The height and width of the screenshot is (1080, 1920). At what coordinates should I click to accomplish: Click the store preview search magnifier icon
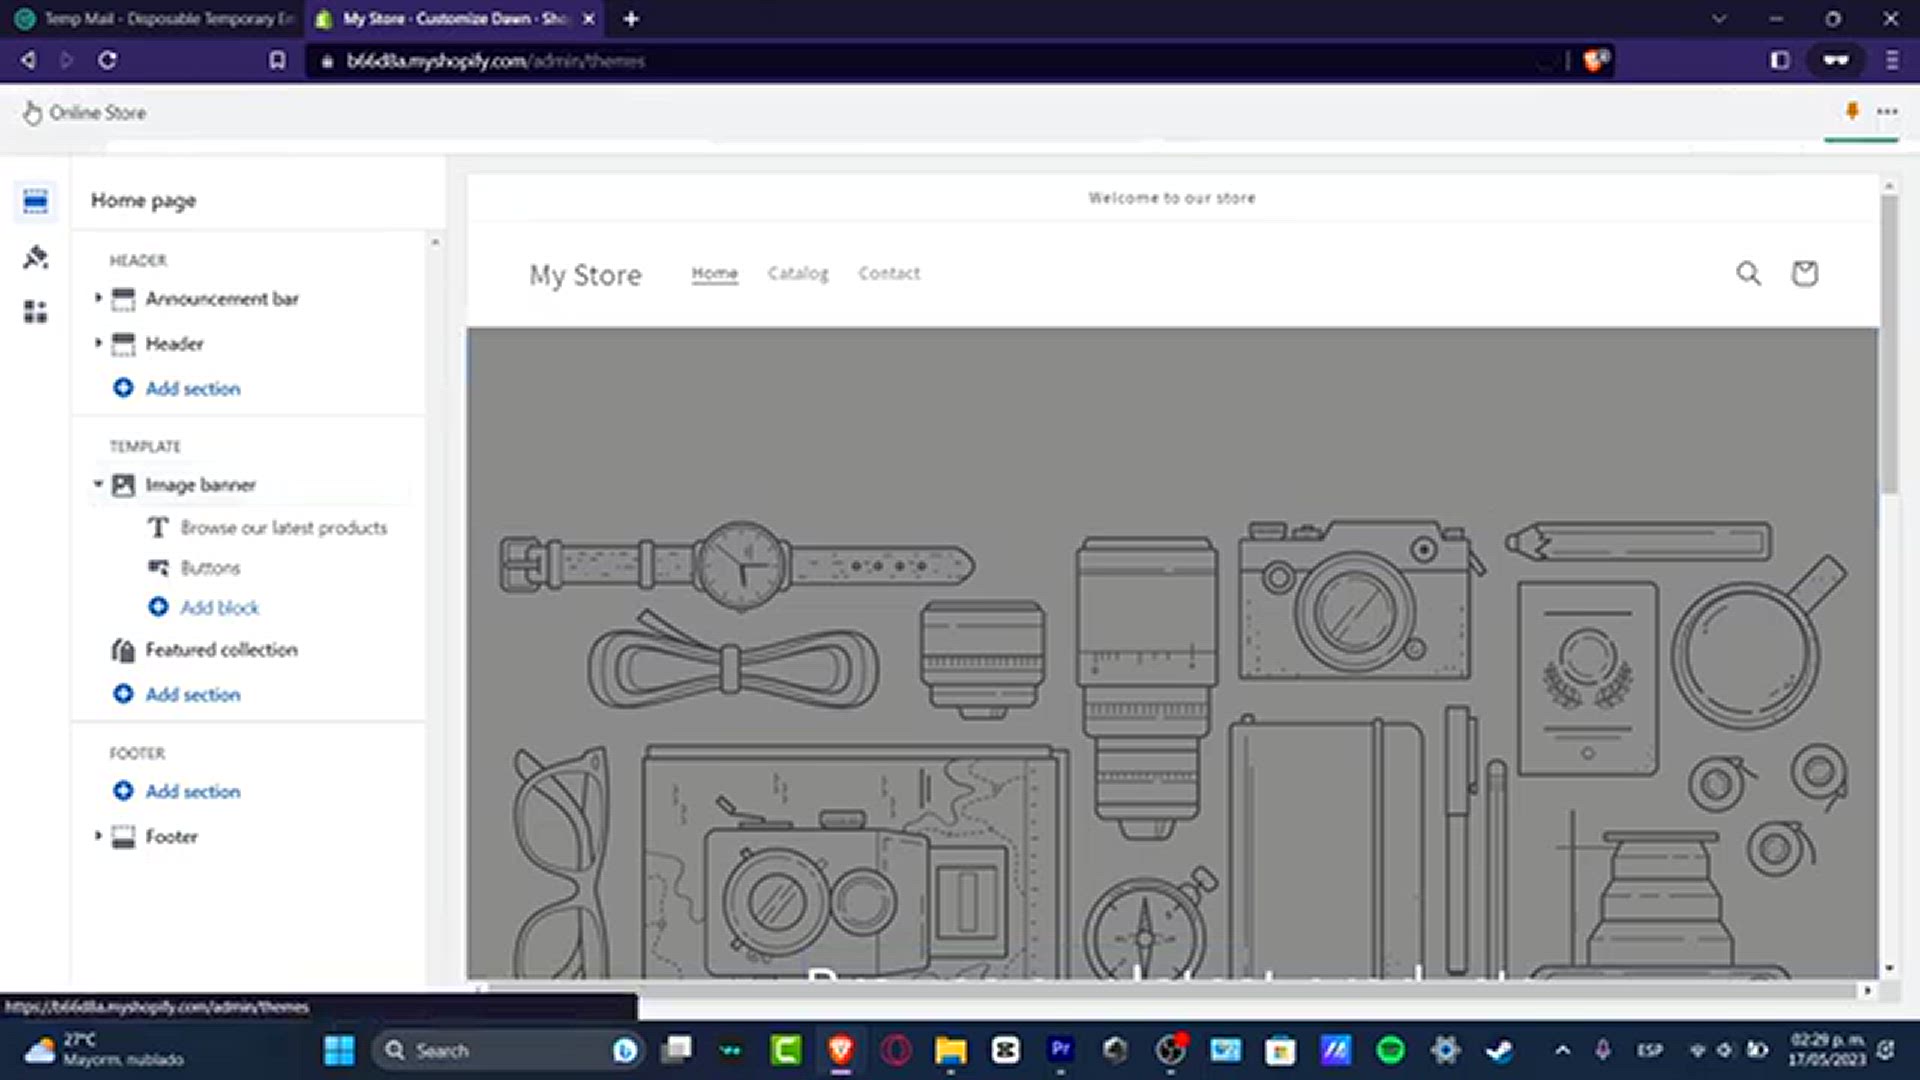click(x=1748, y=273)
